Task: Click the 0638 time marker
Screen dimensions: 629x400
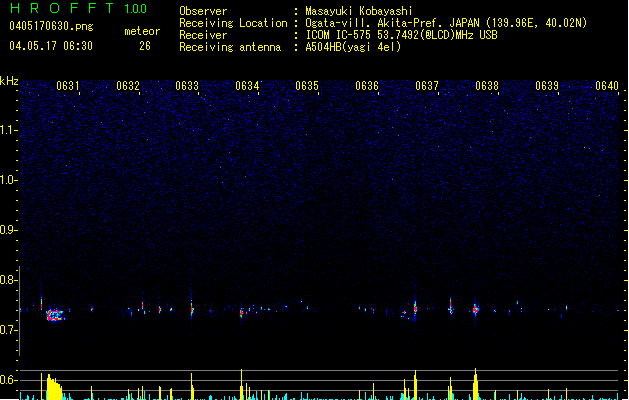Action: (x=487, y=86)
